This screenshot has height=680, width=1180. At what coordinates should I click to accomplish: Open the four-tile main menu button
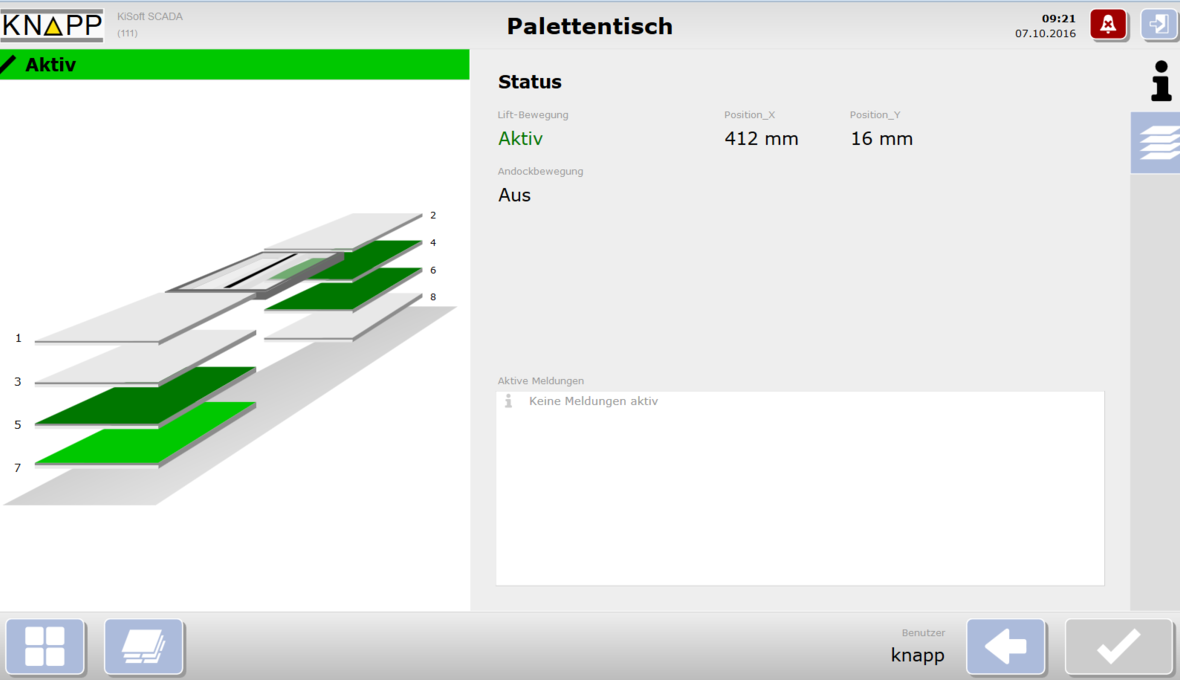pos(45,646)
